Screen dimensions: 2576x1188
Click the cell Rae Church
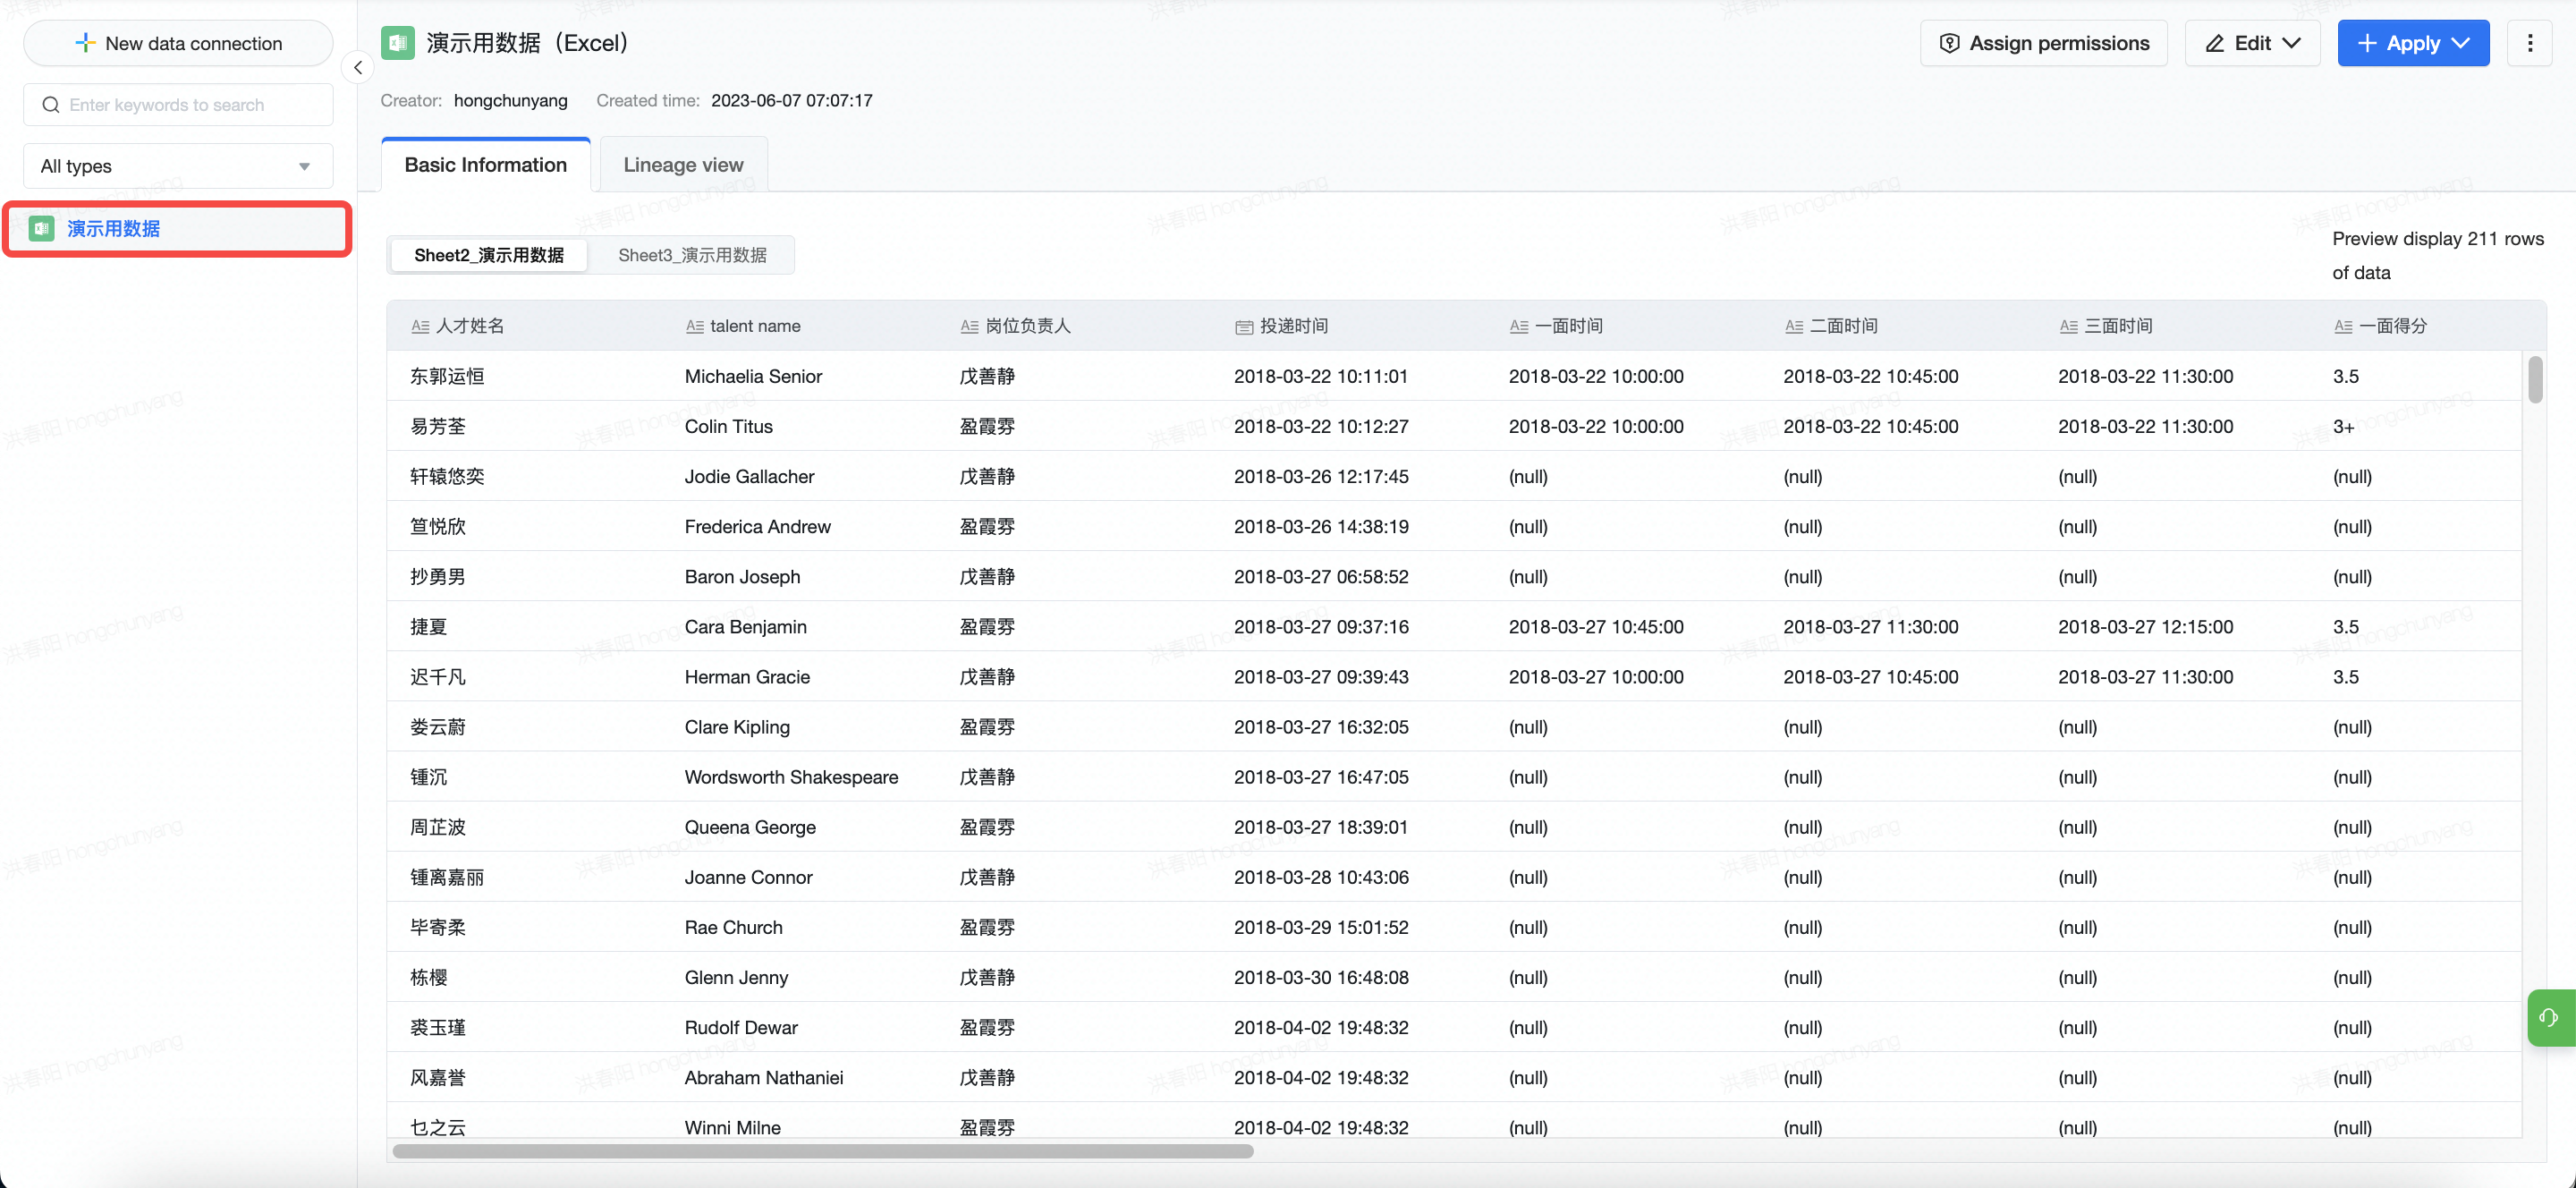coord(733,927)
